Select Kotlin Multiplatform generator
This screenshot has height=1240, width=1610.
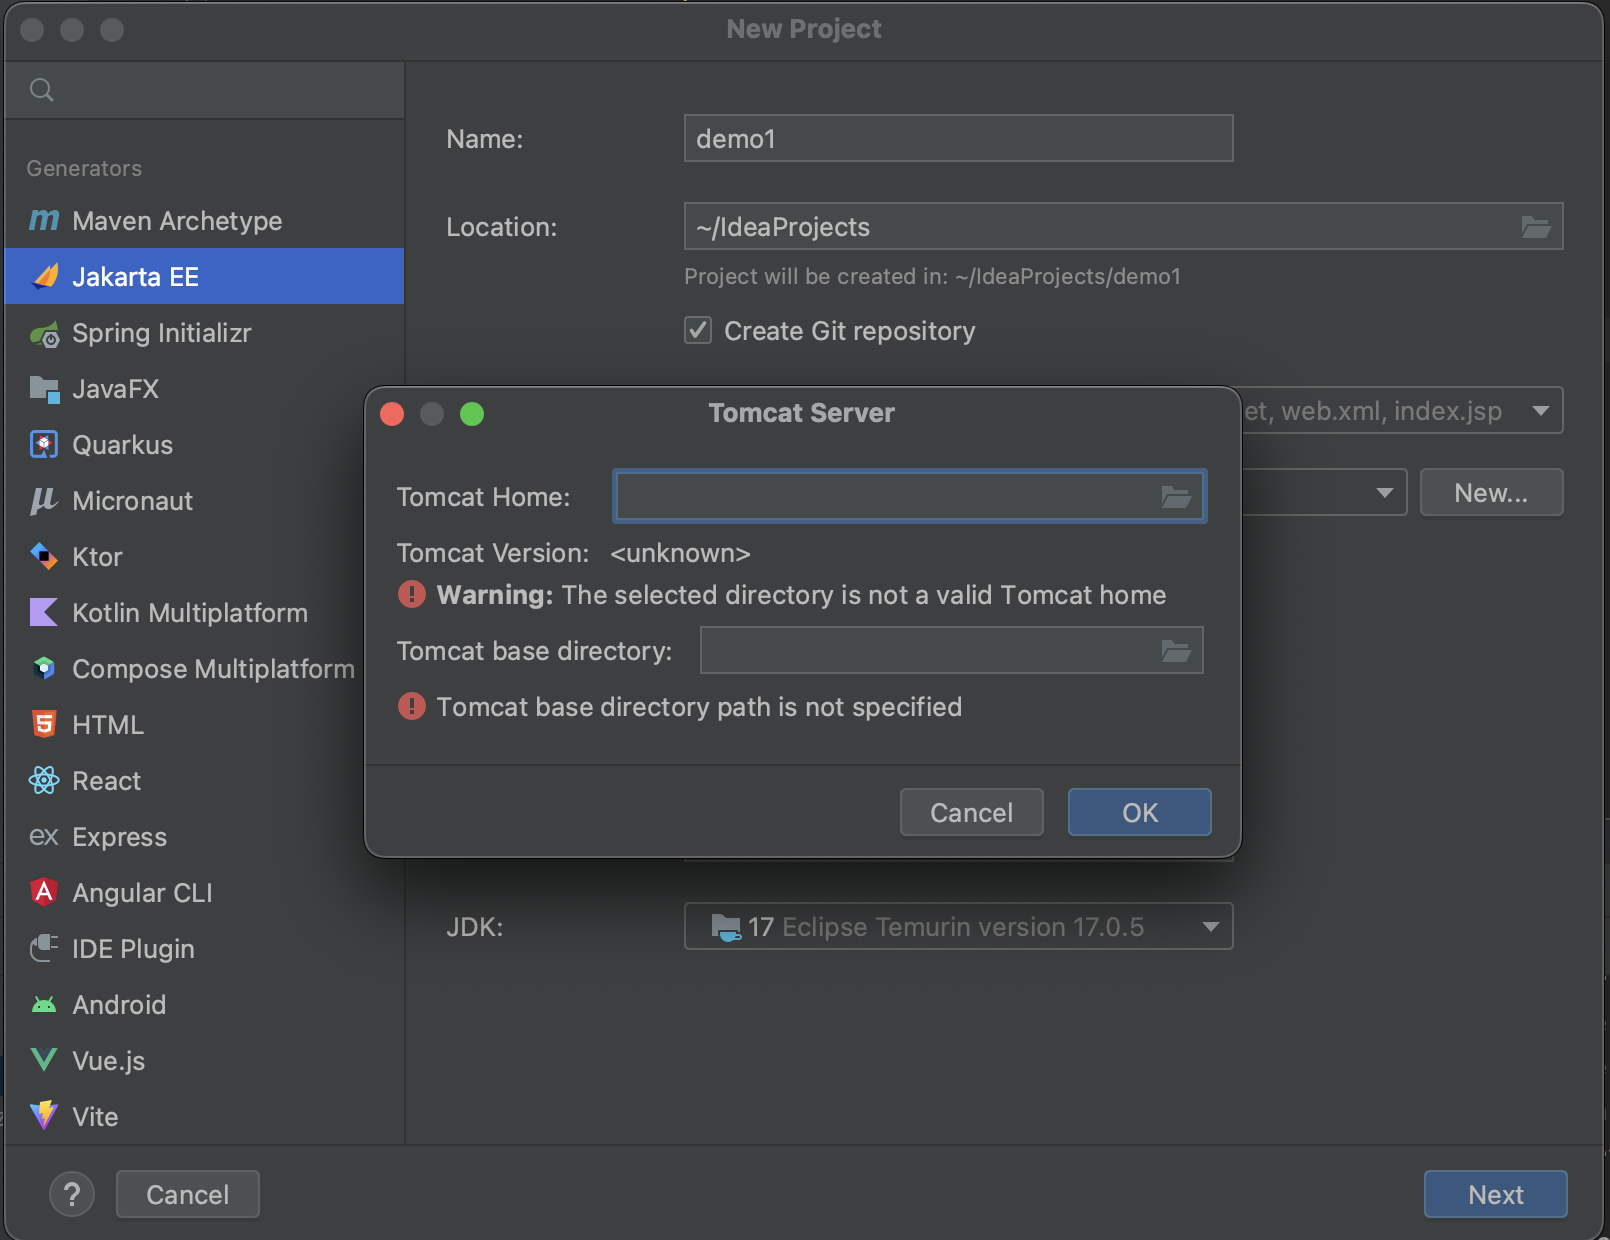204,612
